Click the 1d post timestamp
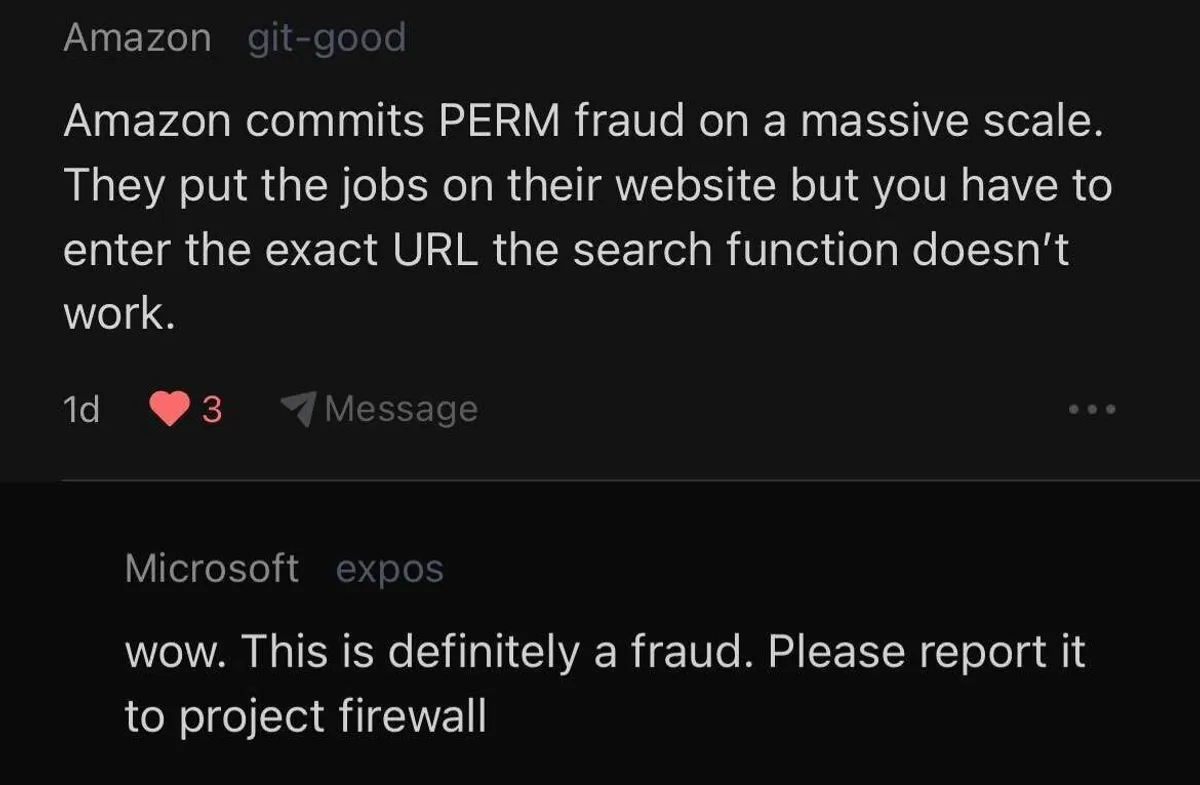This screenshot has height=785, width=1200. pyautogui.click(x=81, y=409)
